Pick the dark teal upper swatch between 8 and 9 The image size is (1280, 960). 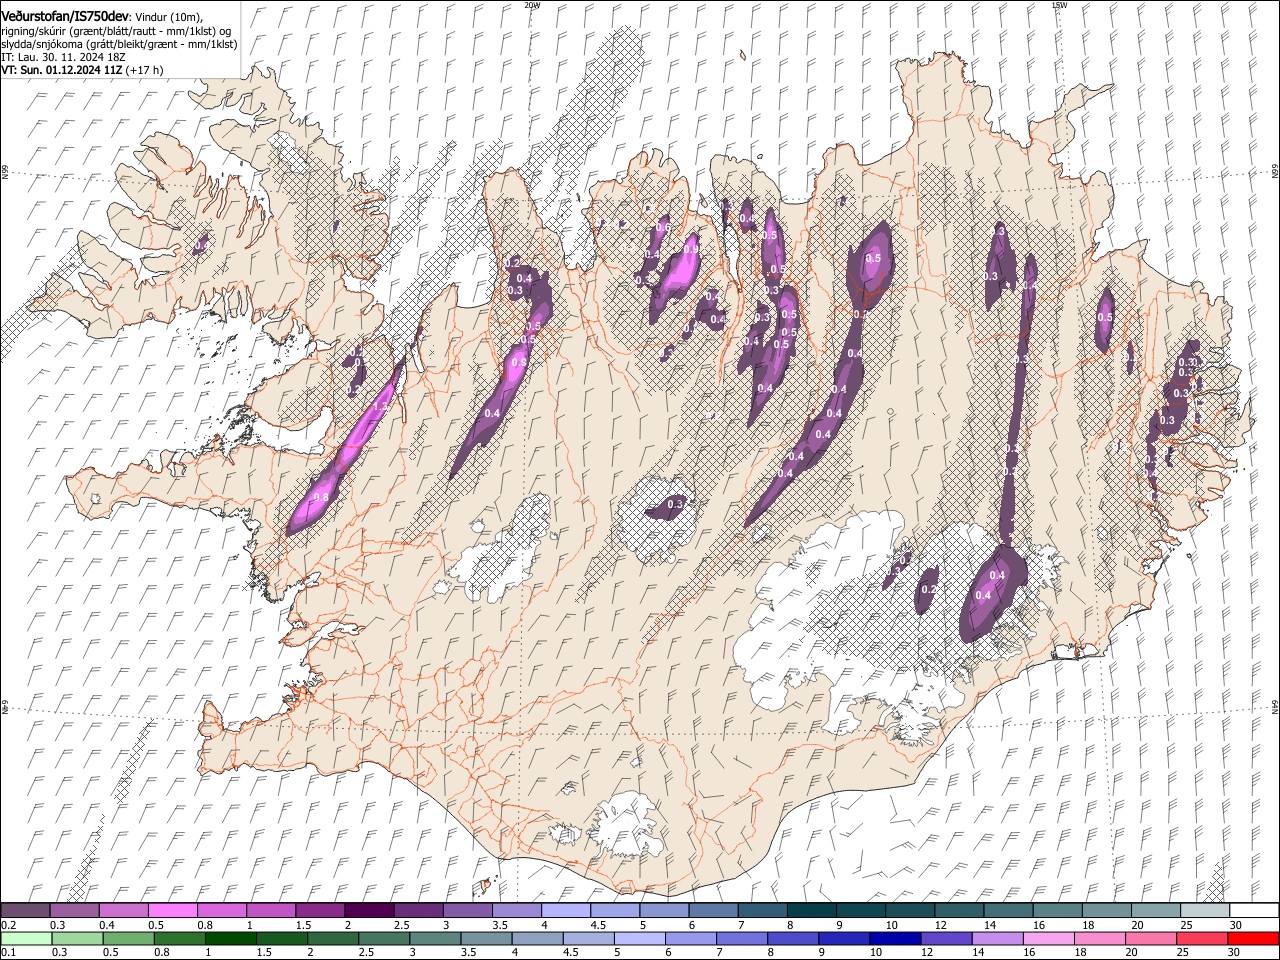pyautogui.click(x=810, y=911)
